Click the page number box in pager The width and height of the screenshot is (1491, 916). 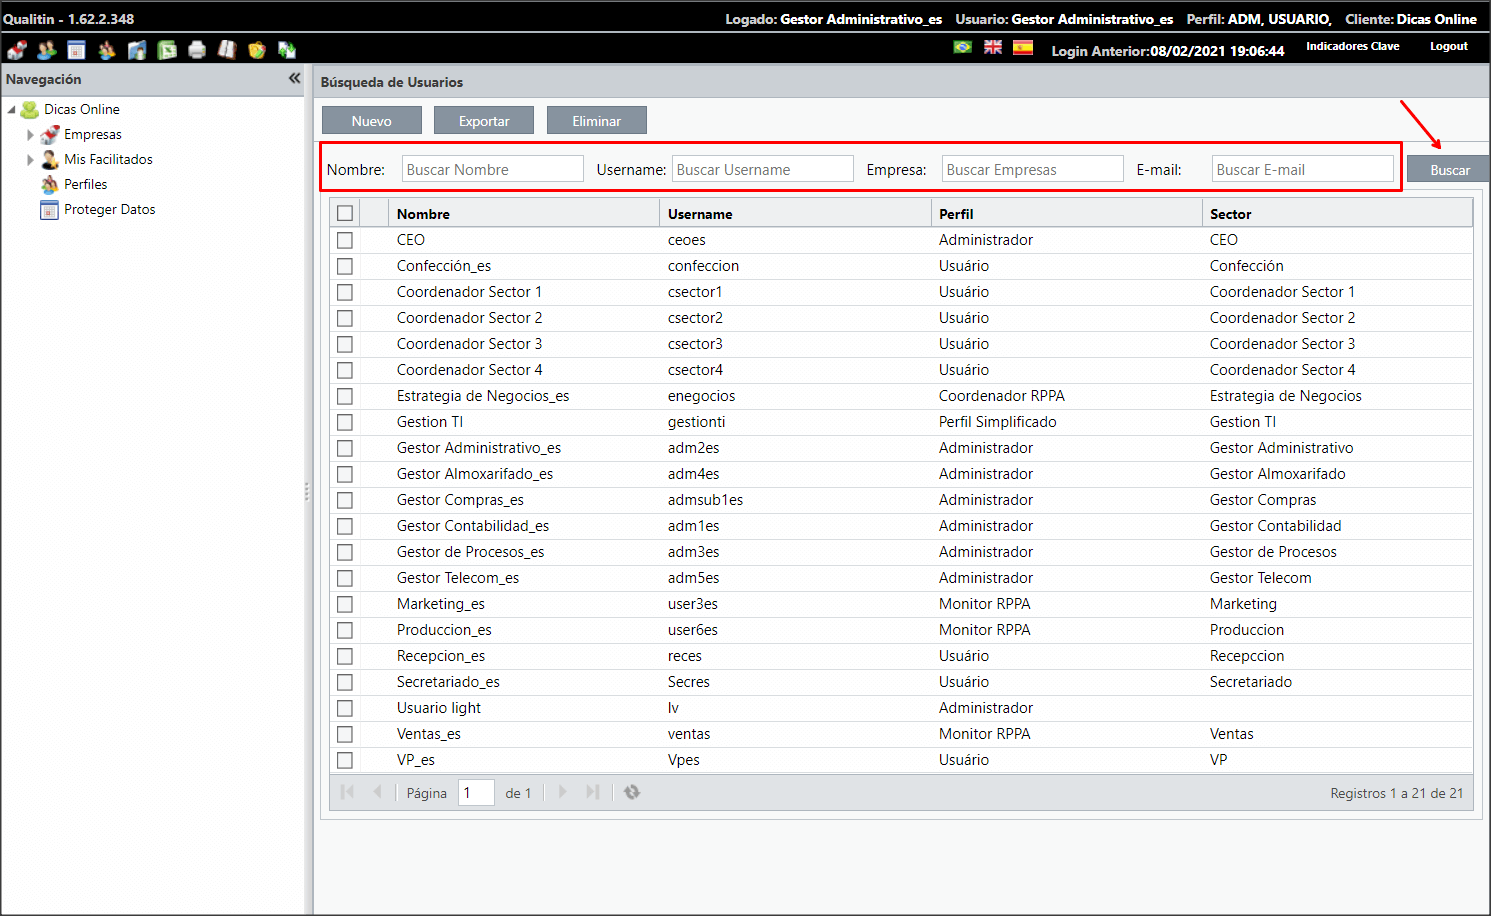[477, 793]
